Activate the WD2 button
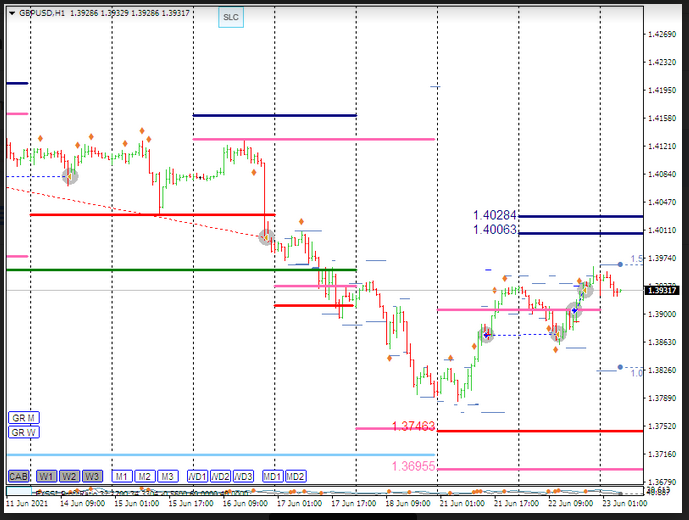 coord(221,476)
